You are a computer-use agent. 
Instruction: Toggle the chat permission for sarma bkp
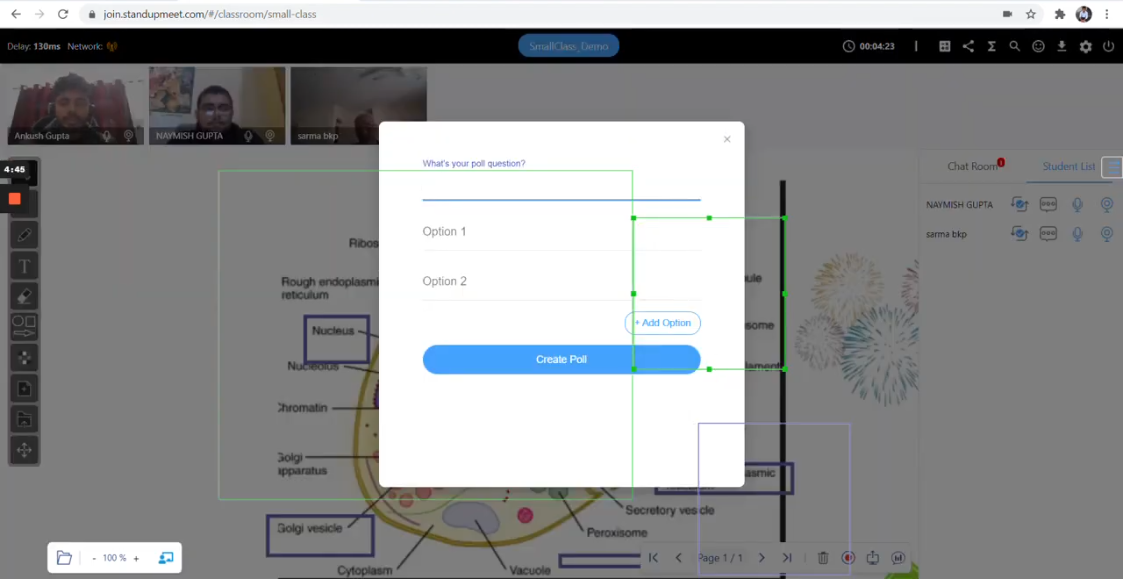(x=1049, y=234)
